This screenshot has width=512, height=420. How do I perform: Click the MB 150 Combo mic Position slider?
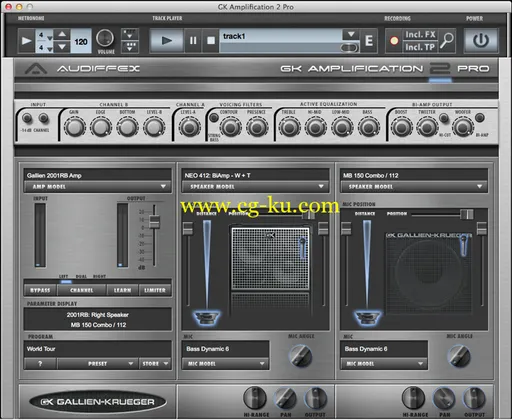[467, 214]
